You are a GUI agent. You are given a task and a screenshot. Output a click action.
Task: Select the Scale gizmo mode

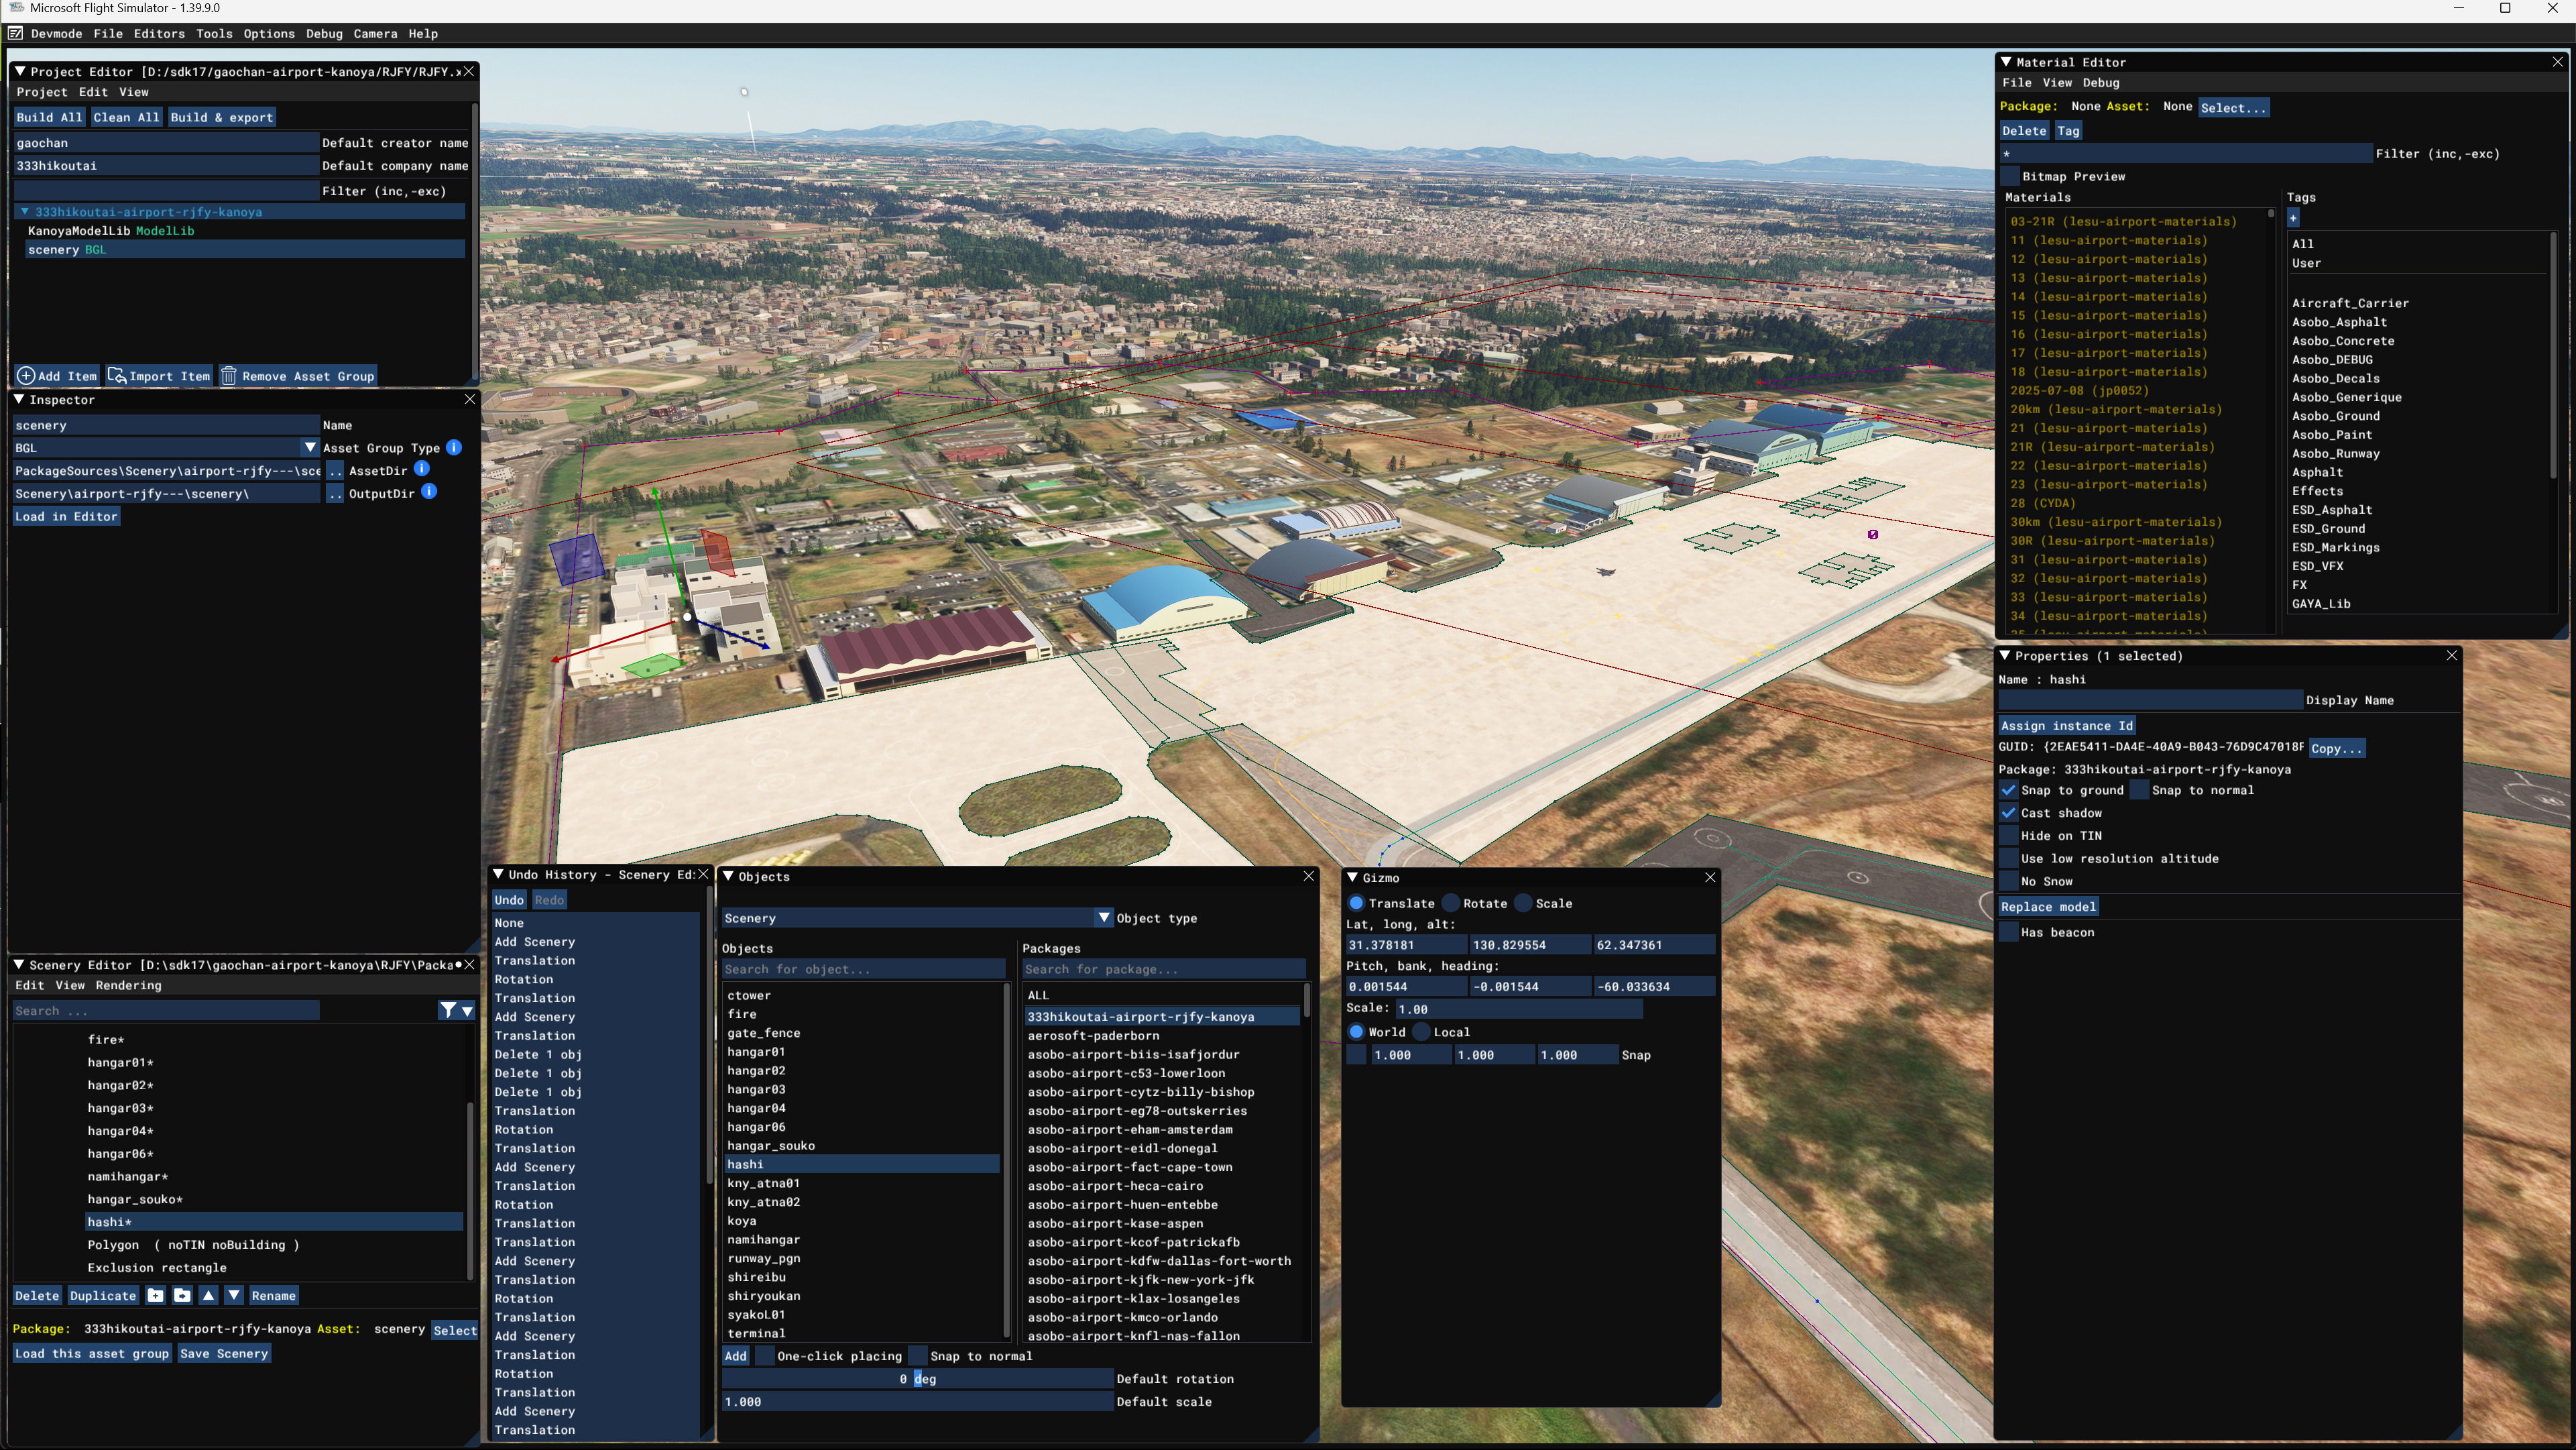click(x=1523, y=903)
